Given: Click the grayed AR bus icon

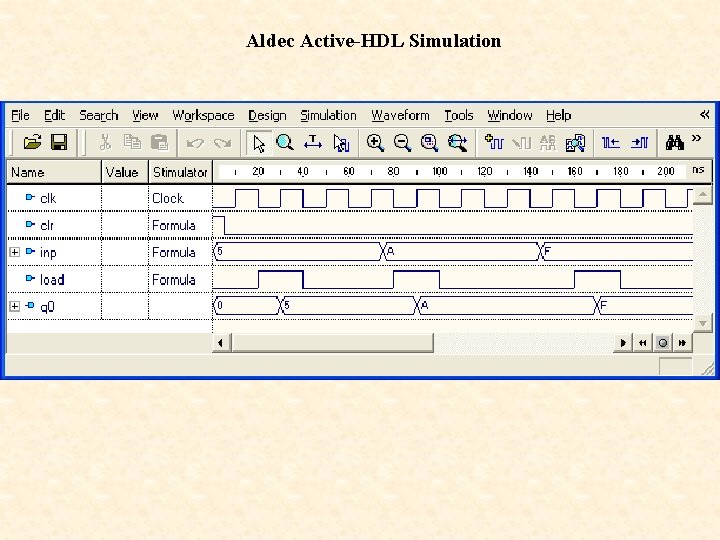Looking at the screenshot, I should click(548, 143).
